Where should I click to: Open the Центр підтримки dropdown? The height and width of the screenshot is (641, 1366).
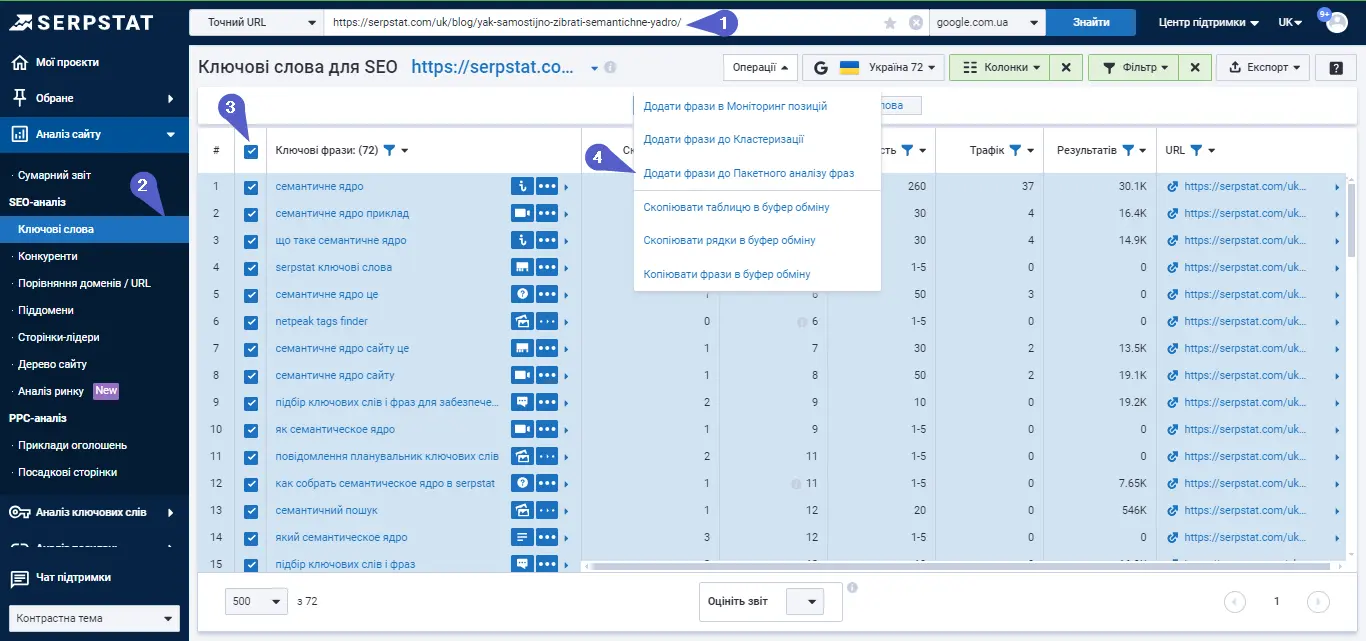[1208, 22]
